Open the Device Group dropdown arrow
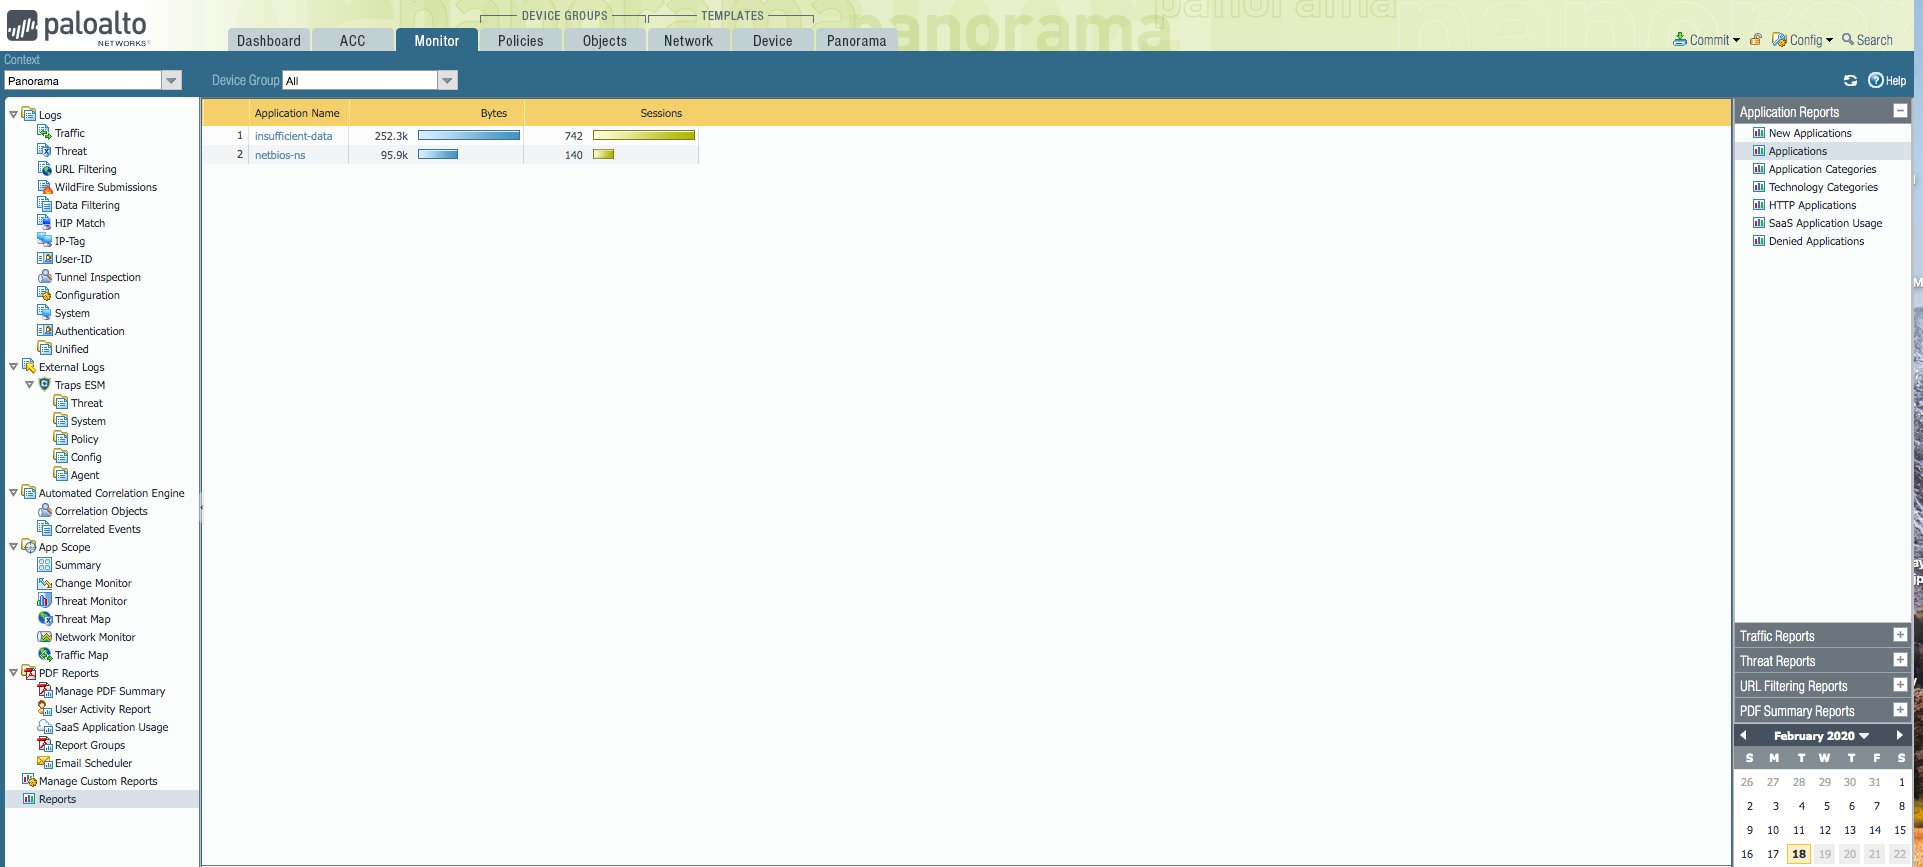This screenshot has width=1923, height=867. [447, 80]
